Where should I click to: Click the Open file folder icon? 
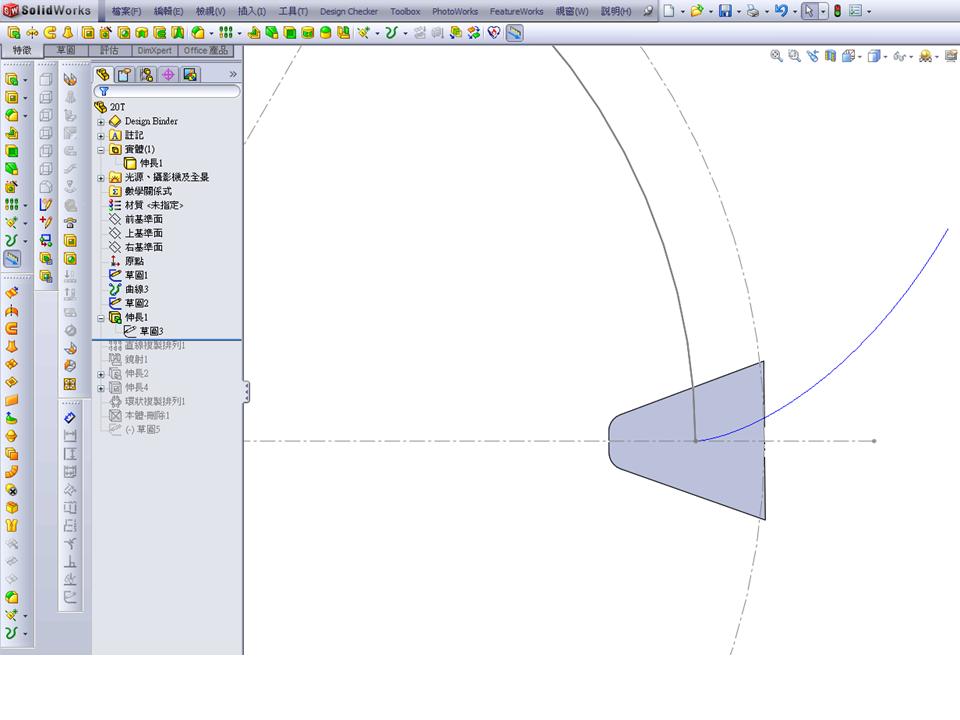[696, 11]
